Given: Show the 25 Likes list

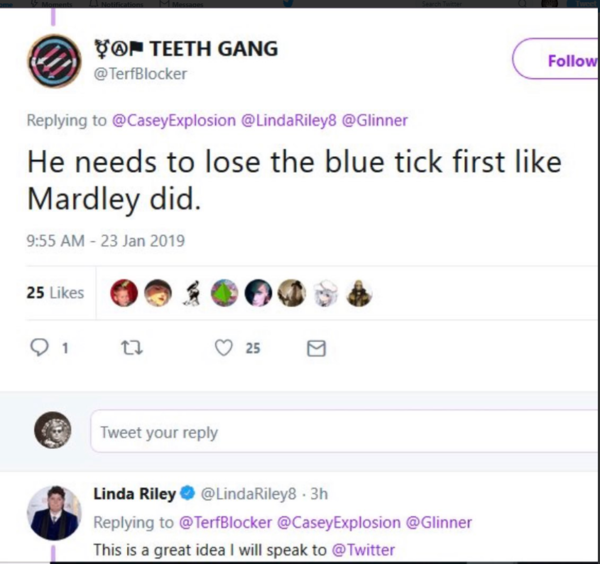Looking at the screenshot, I should 55,293.
